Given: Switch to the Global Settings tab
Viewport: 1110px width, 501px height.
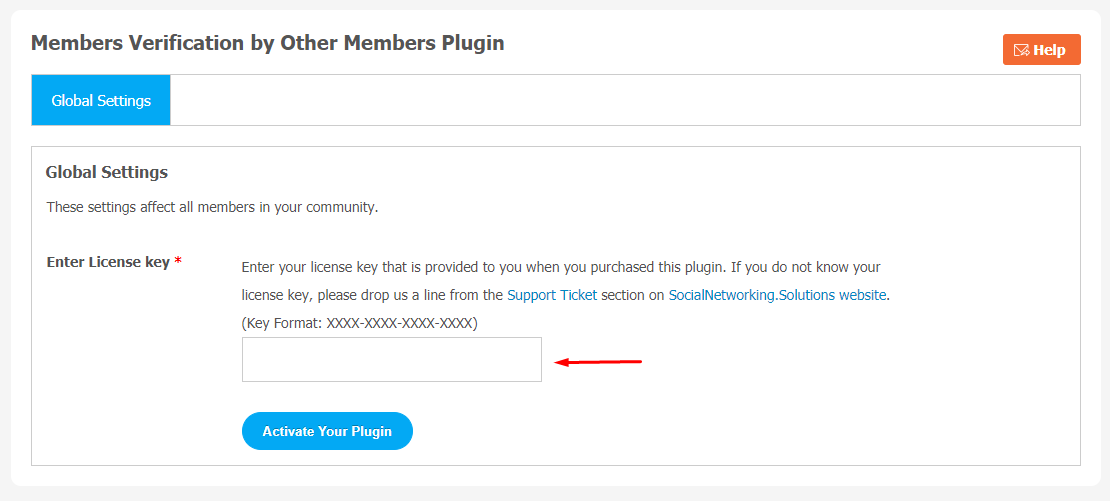Looking at the screenshot, I should tap(101, 100).
